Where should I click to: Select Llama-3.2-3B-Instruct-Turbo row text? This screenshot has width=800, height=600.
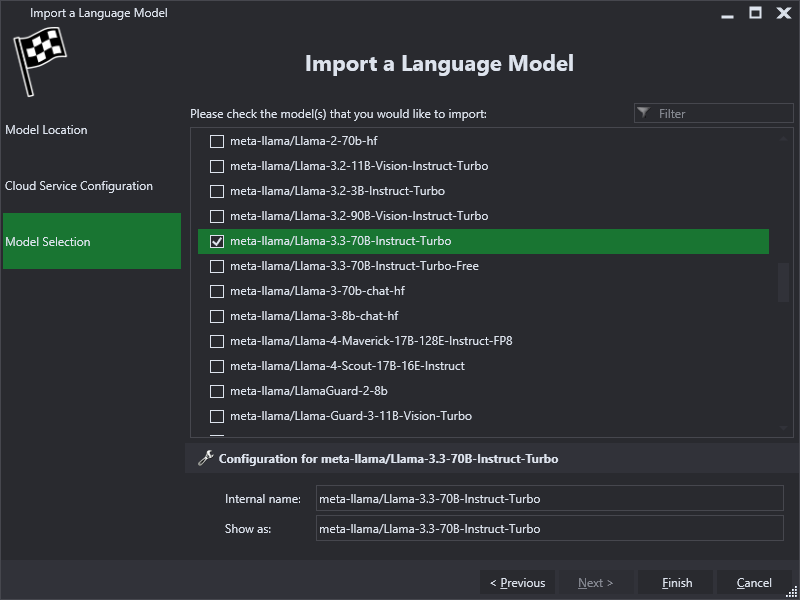pos(337,191)
